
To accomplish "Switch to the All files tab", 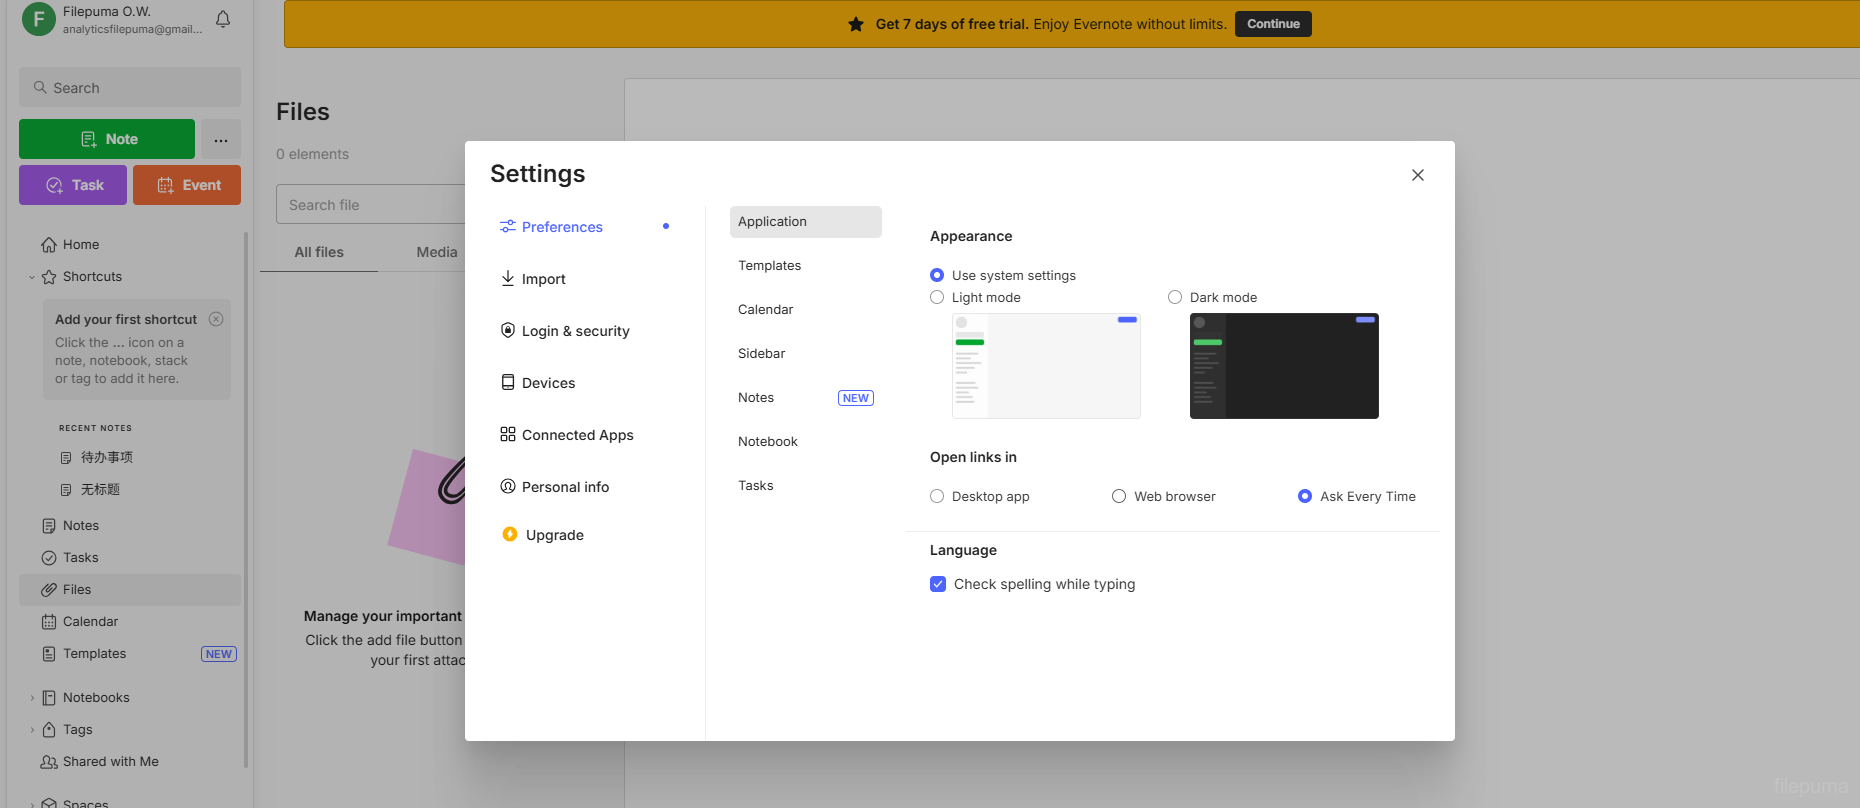I will click(319, 252).
